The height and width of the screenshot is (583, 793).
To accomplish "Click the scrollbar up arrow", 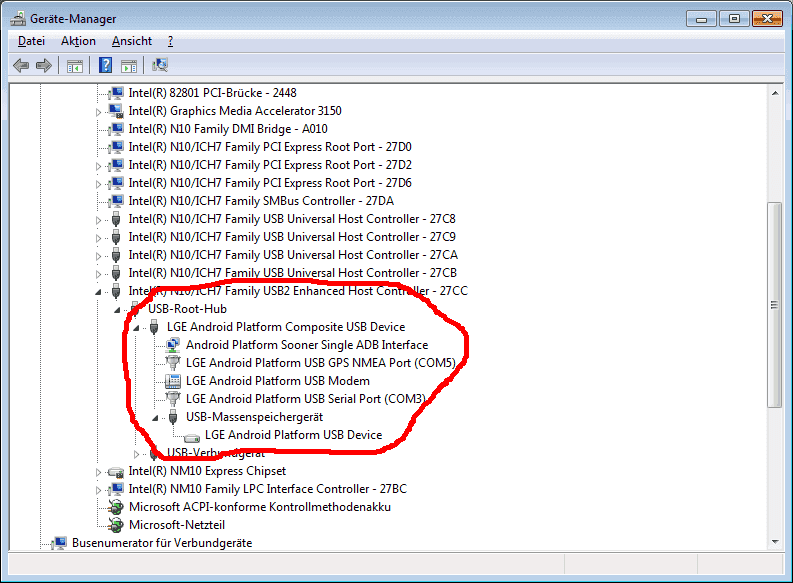I will [775, 93].
